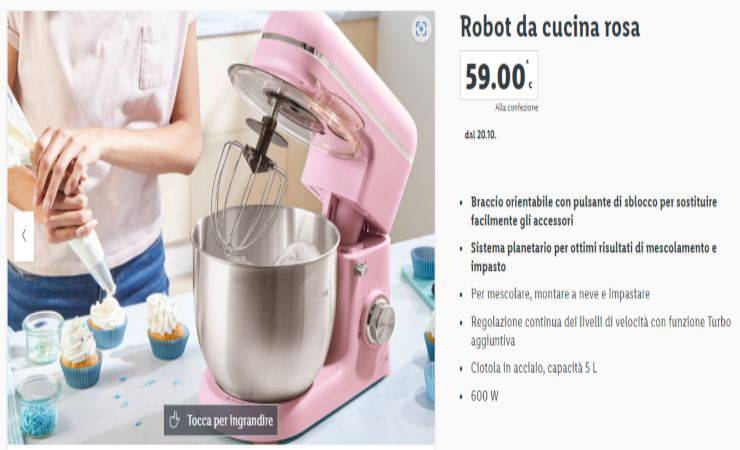Click the 'Regolazione continua dei livelli' bullet
Screen dimensions: 740x450
[x=601, y=331]
